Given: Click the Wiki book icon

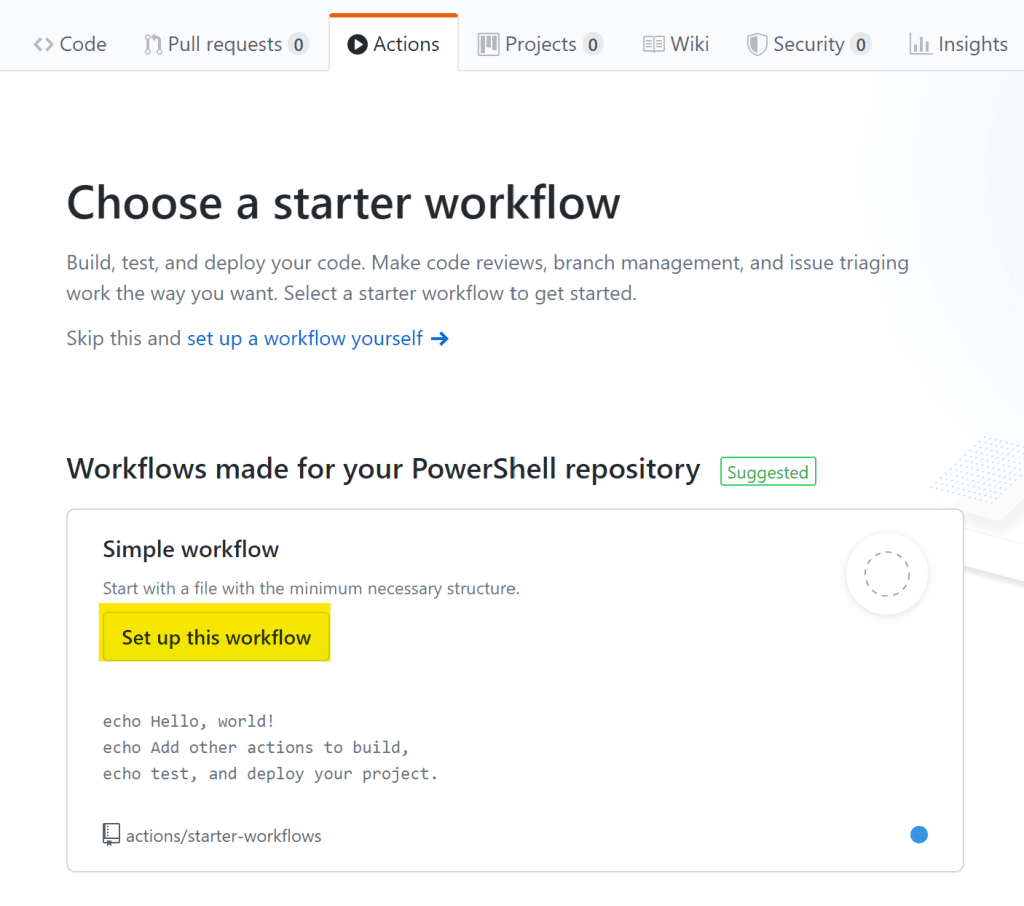Looking at the screenshot, I should [654, 45].
